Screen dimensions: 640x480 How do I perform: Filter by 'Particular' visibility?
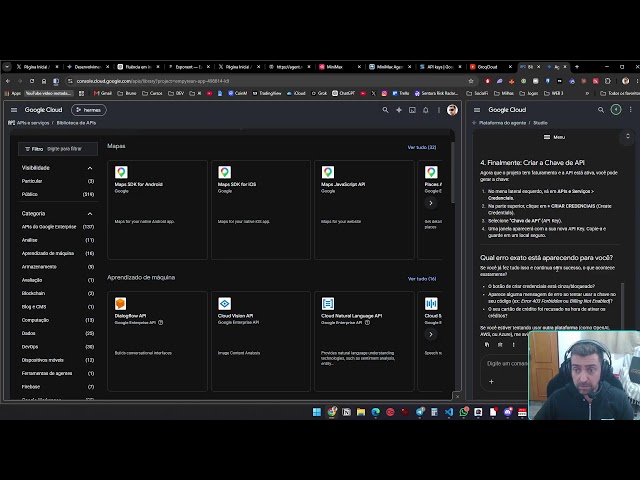(58, 181)
